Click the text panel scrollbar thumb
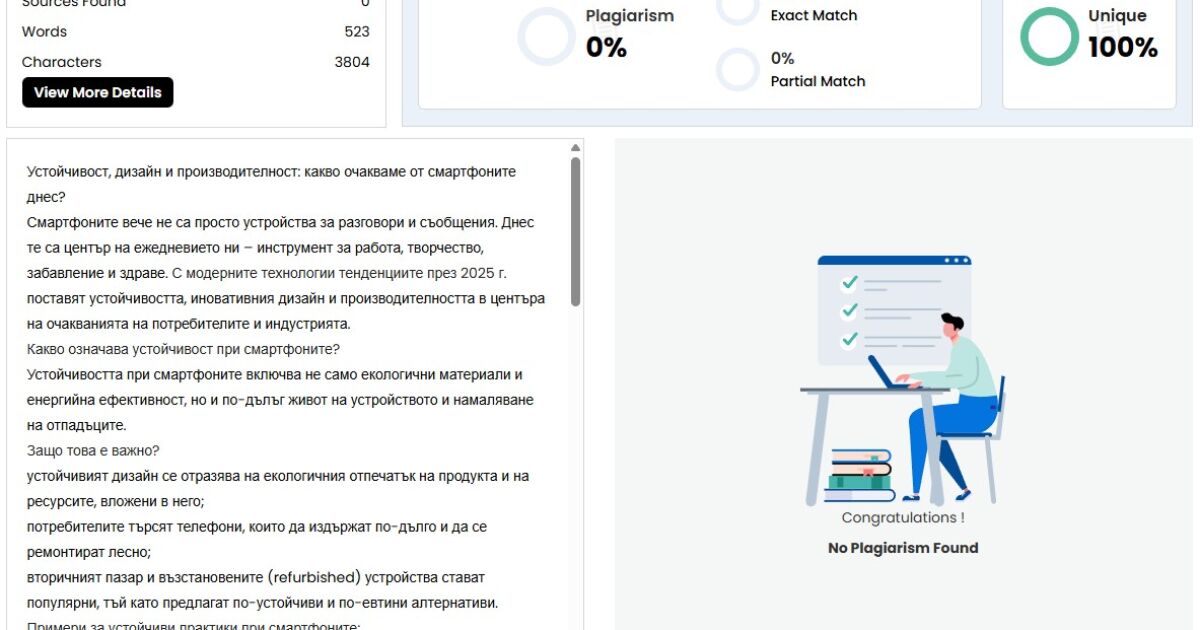The height and width of the screenshot is (630, 1200). click(x=575, y=230)
